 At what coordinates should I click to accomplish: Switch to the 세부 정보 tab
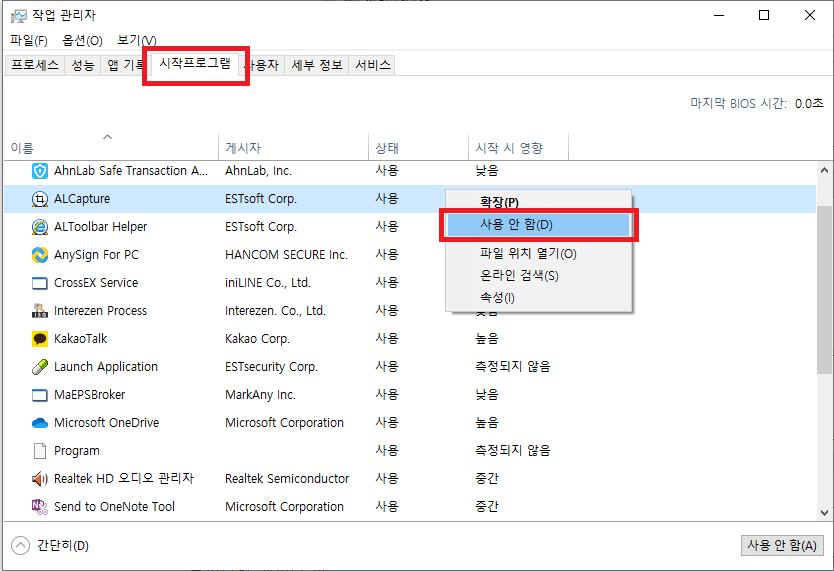(x=316, y=65)
